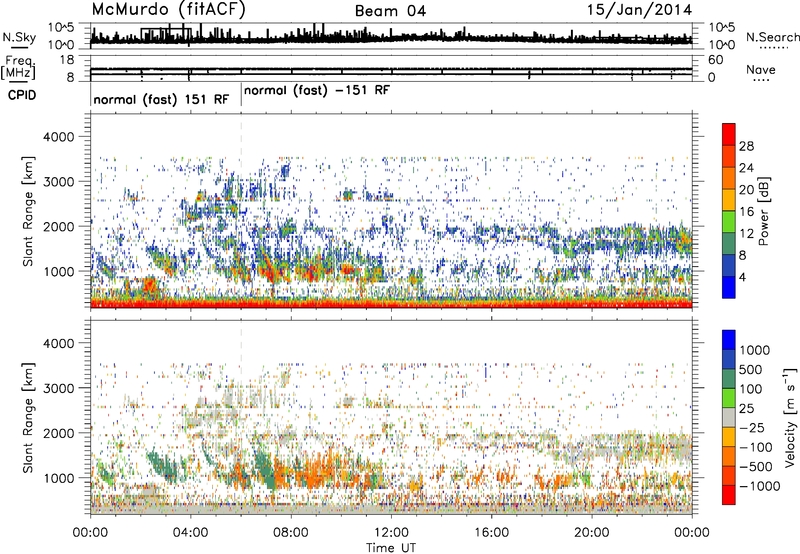800x554 pixels.
Task: Click the velocity panel 'Slant Range [km]' label
Action: (x=28, y=418)
